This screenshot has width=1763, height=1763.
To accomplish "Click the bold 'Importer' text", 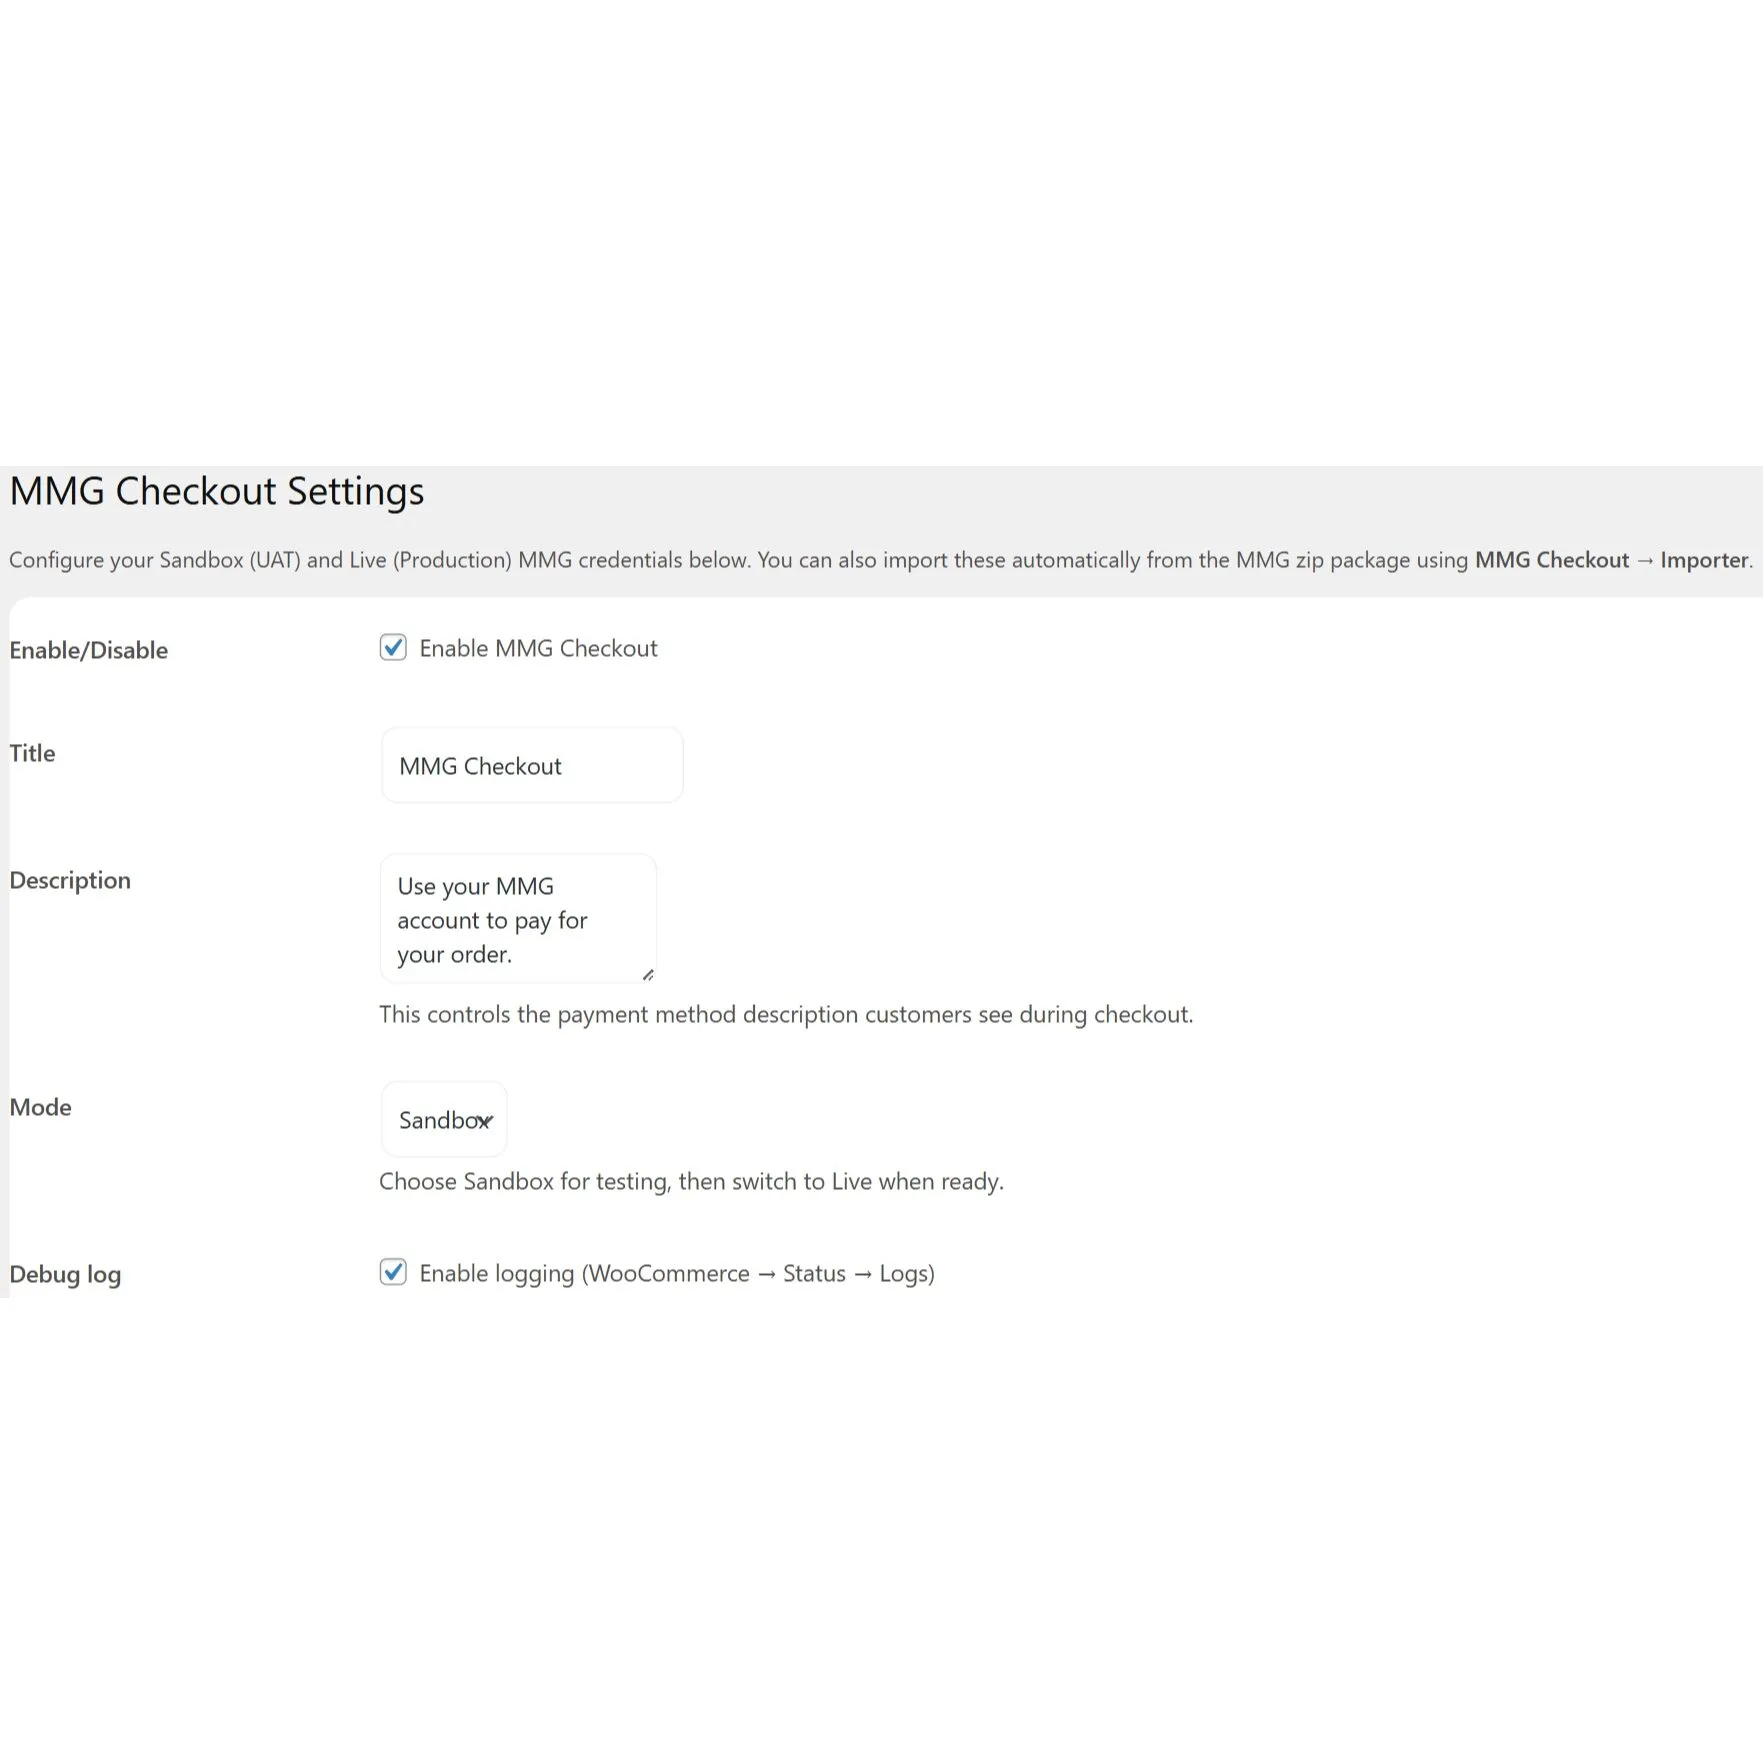I will pos(1704,560).
